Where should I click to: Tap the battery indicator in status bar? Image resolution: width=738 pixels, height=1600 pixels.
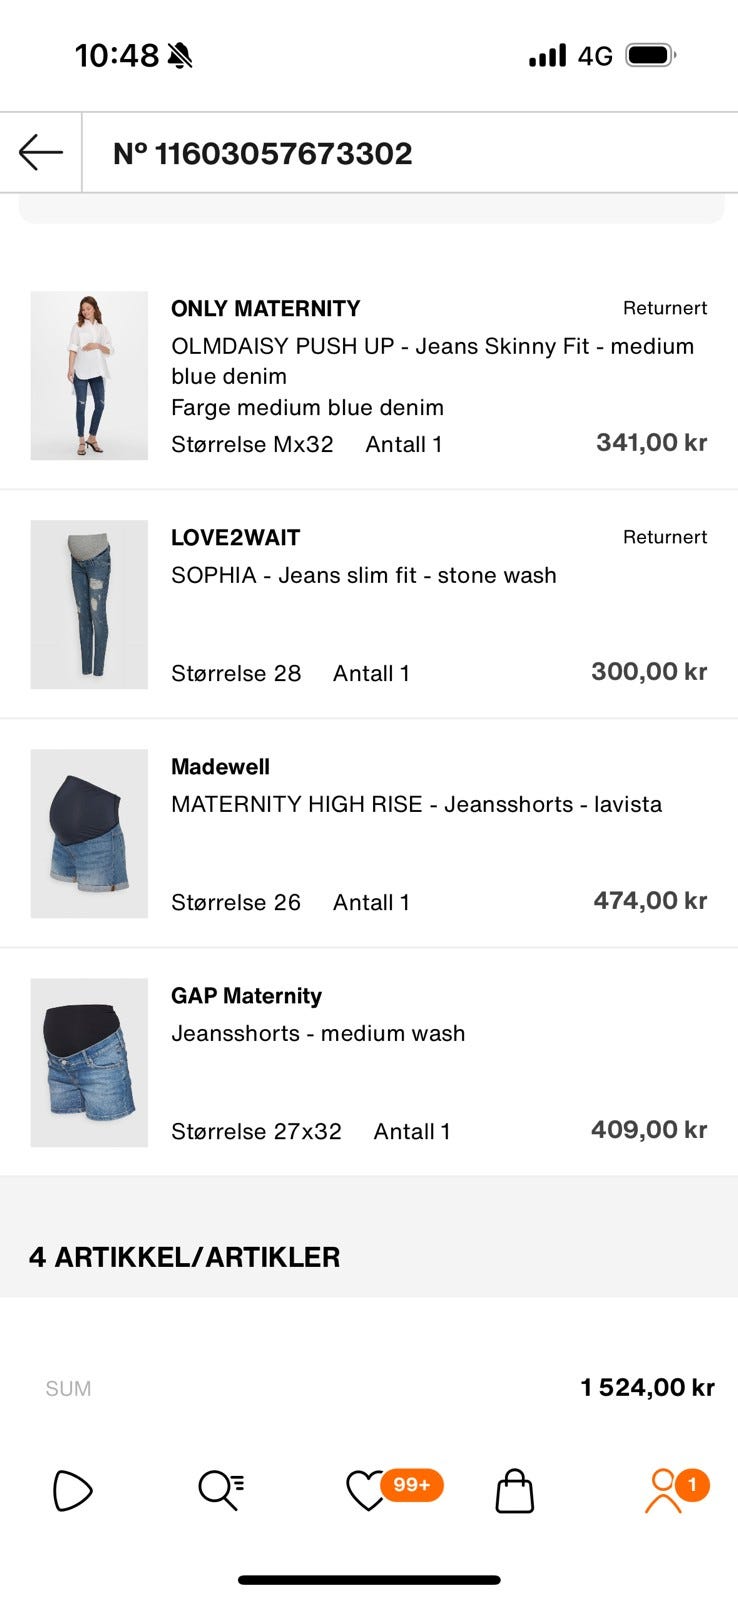click(x=651, y=55)
